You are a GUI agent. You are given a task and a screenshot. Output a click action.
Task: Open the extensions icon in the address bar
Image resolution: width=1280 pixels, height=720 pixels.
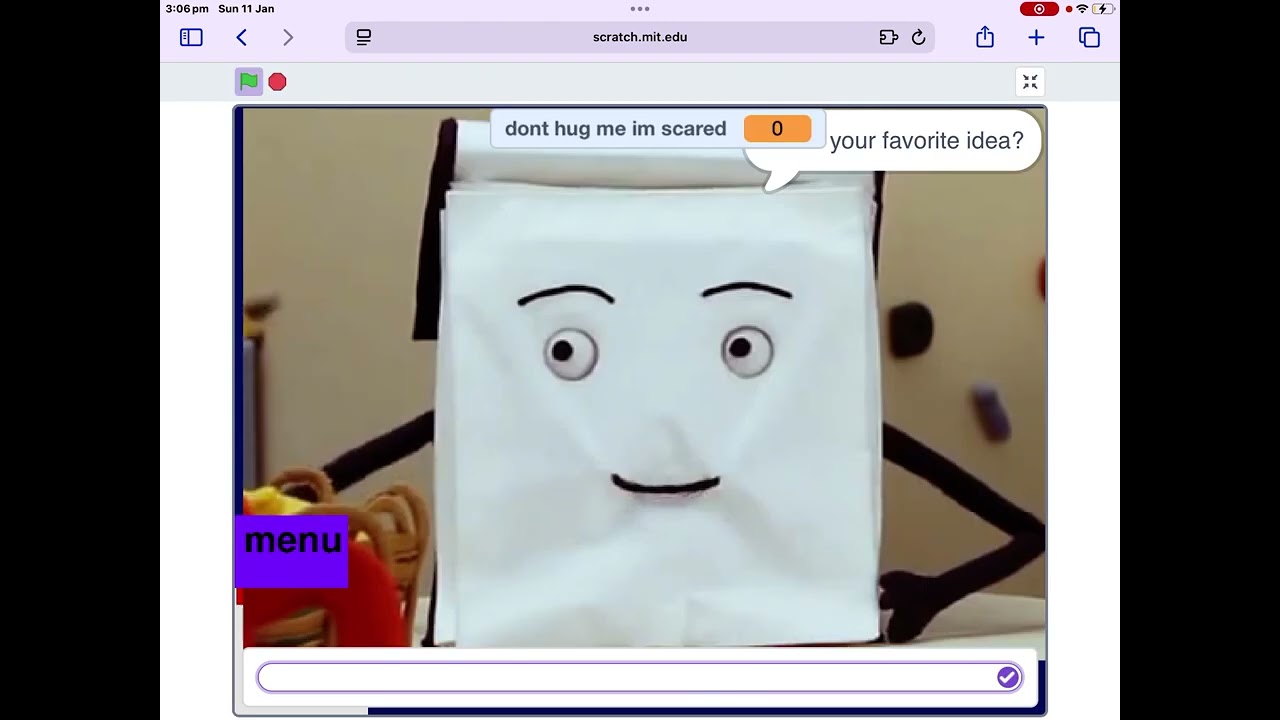[x=889, y=38]
